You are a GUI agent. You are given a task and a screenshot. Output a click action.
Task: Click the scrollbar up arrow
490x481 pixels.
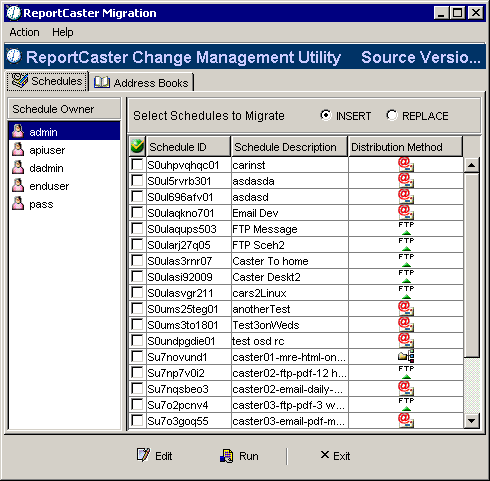(471, 165)
